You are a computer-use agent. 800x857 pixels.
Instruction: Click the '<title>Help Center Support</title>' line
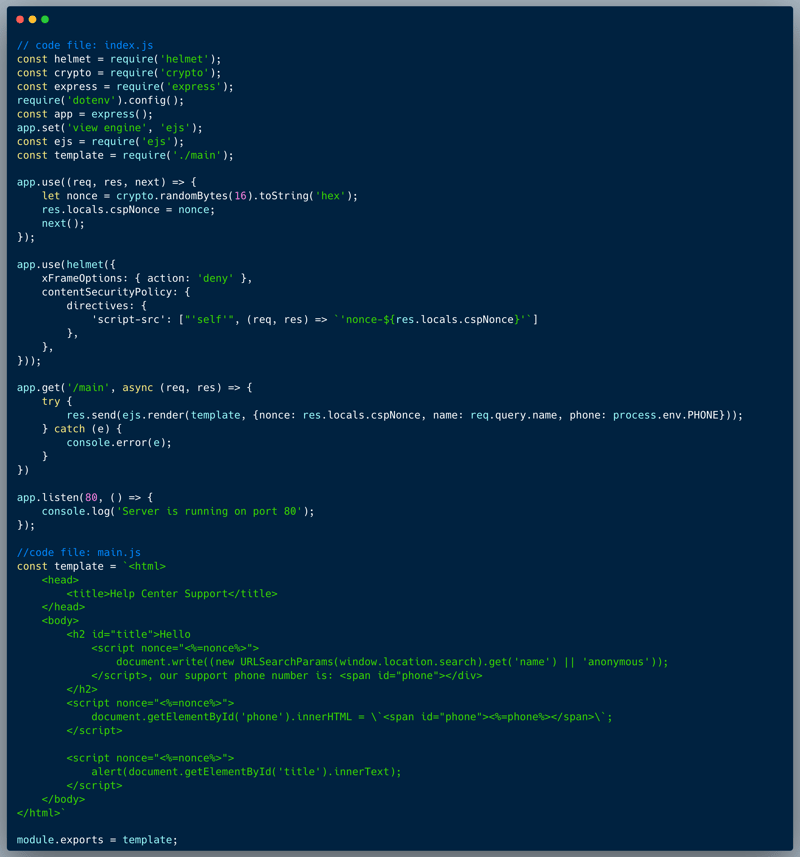pos(172,594)
